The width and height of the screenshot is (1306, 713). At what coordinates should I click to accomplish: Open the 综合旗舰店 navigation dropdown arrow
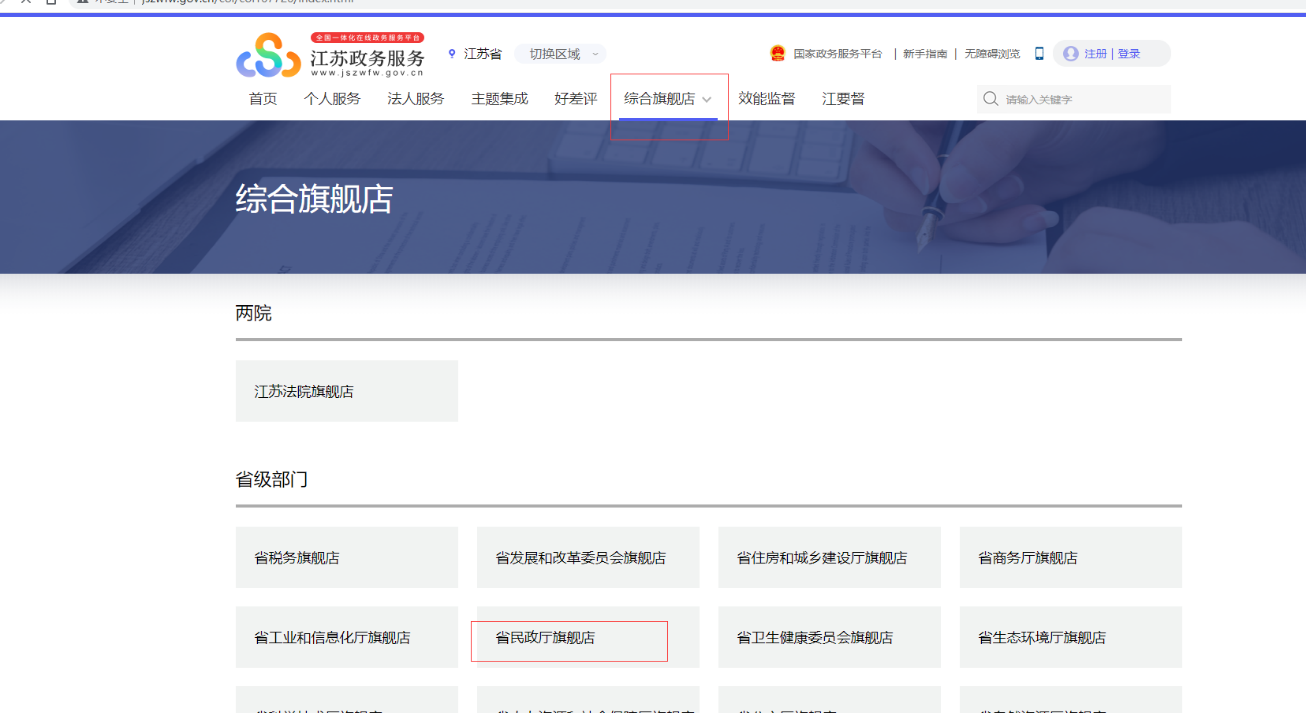pyautogui.click(x=708, y=100)
